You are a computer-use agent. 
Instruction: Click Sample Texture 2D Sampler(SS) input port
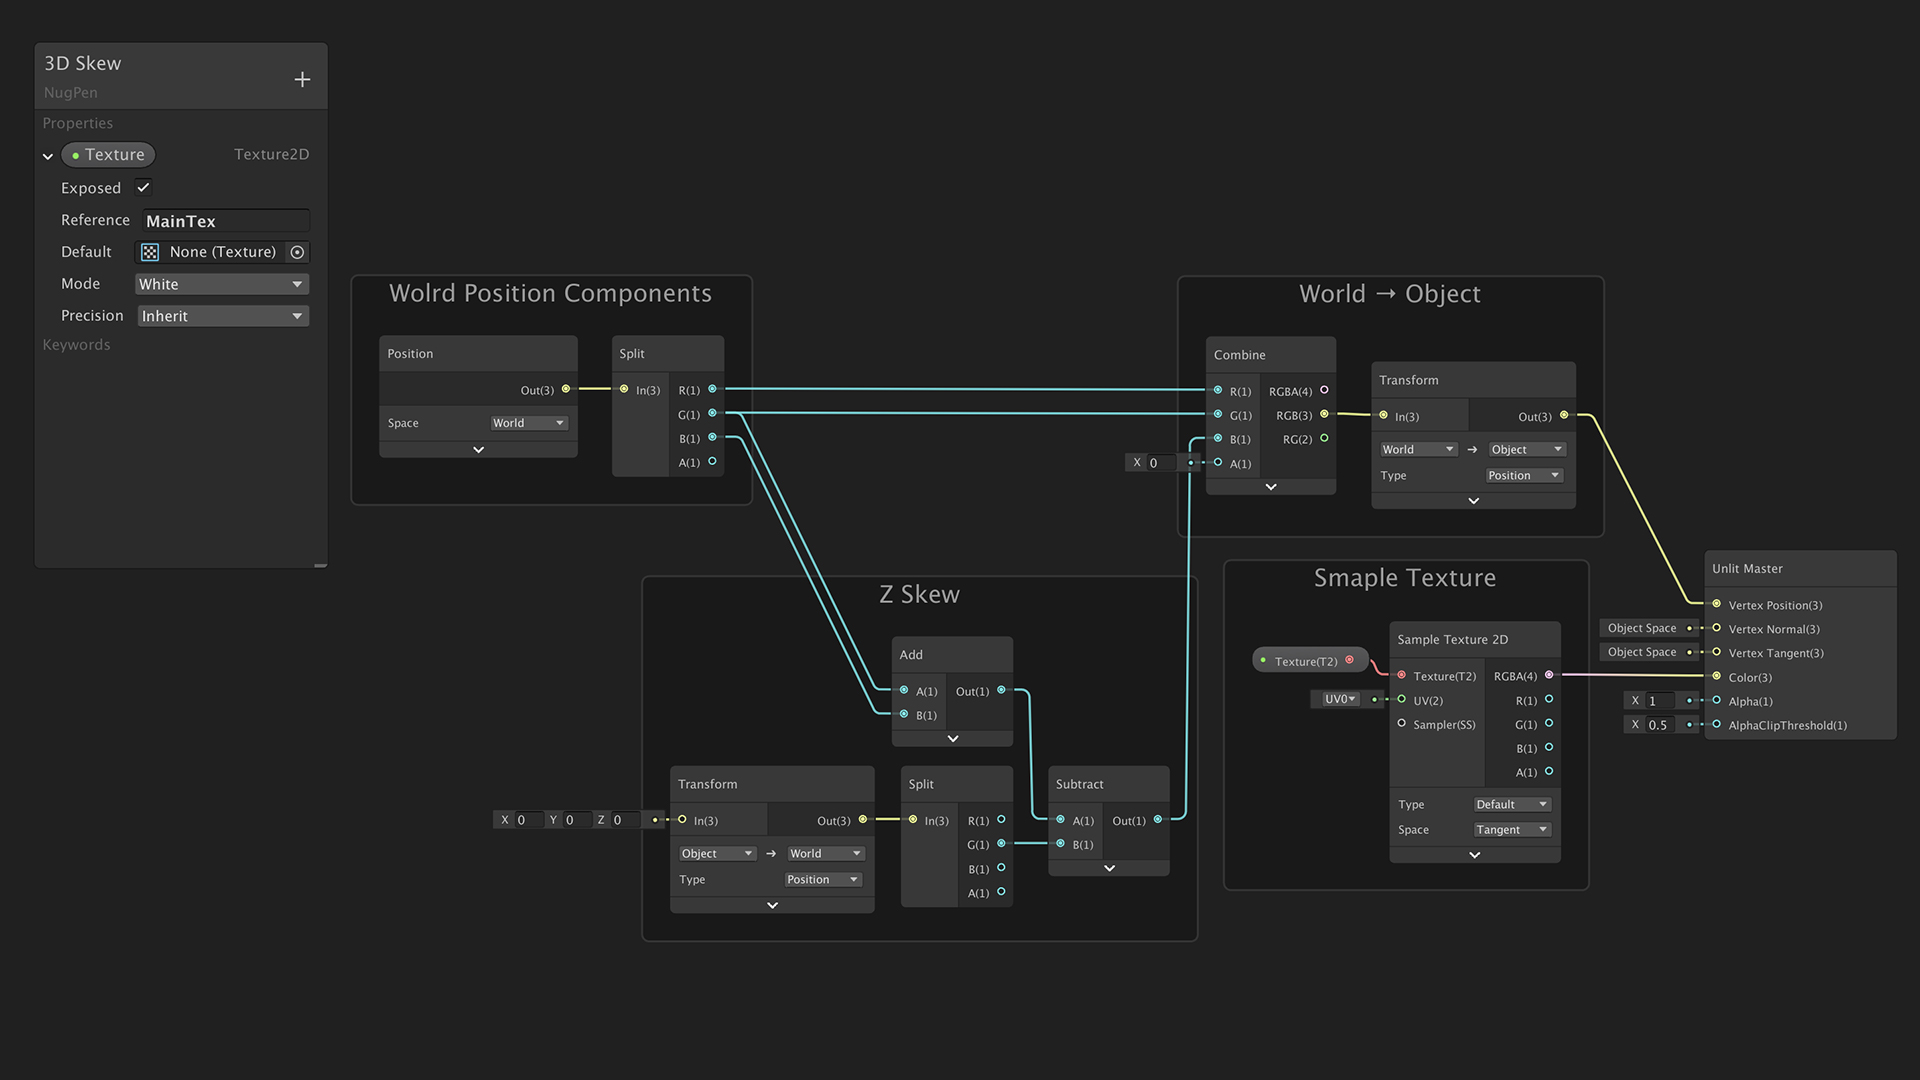pos(1402,723)
